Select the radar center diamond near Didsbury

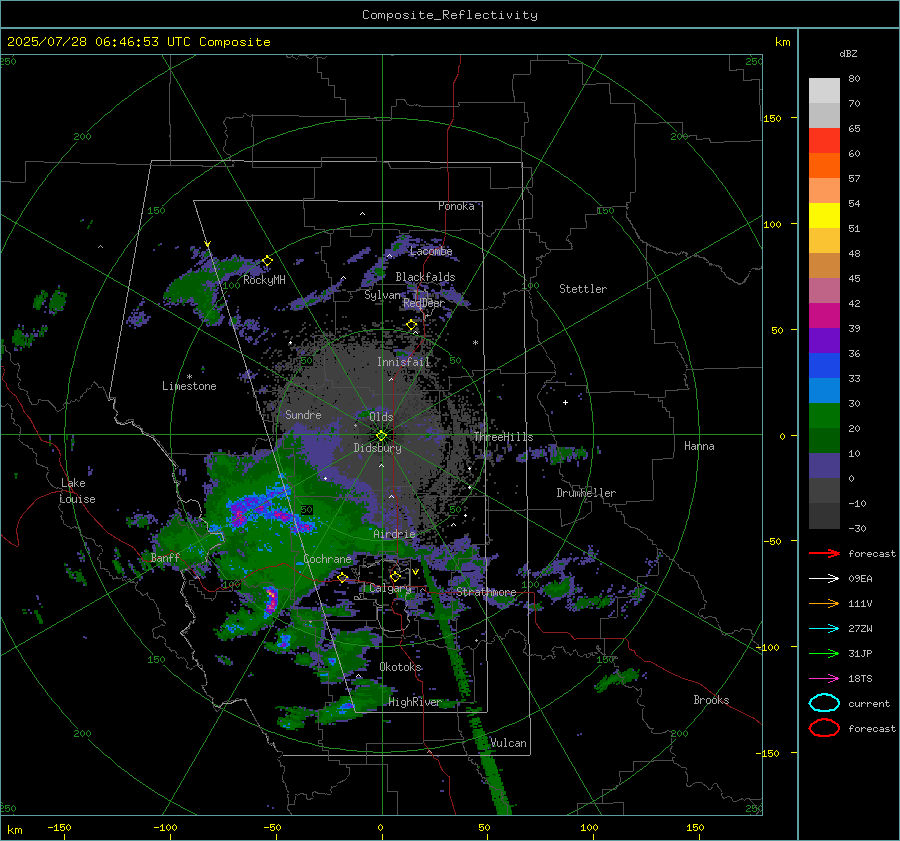click(x=381, y=436)
